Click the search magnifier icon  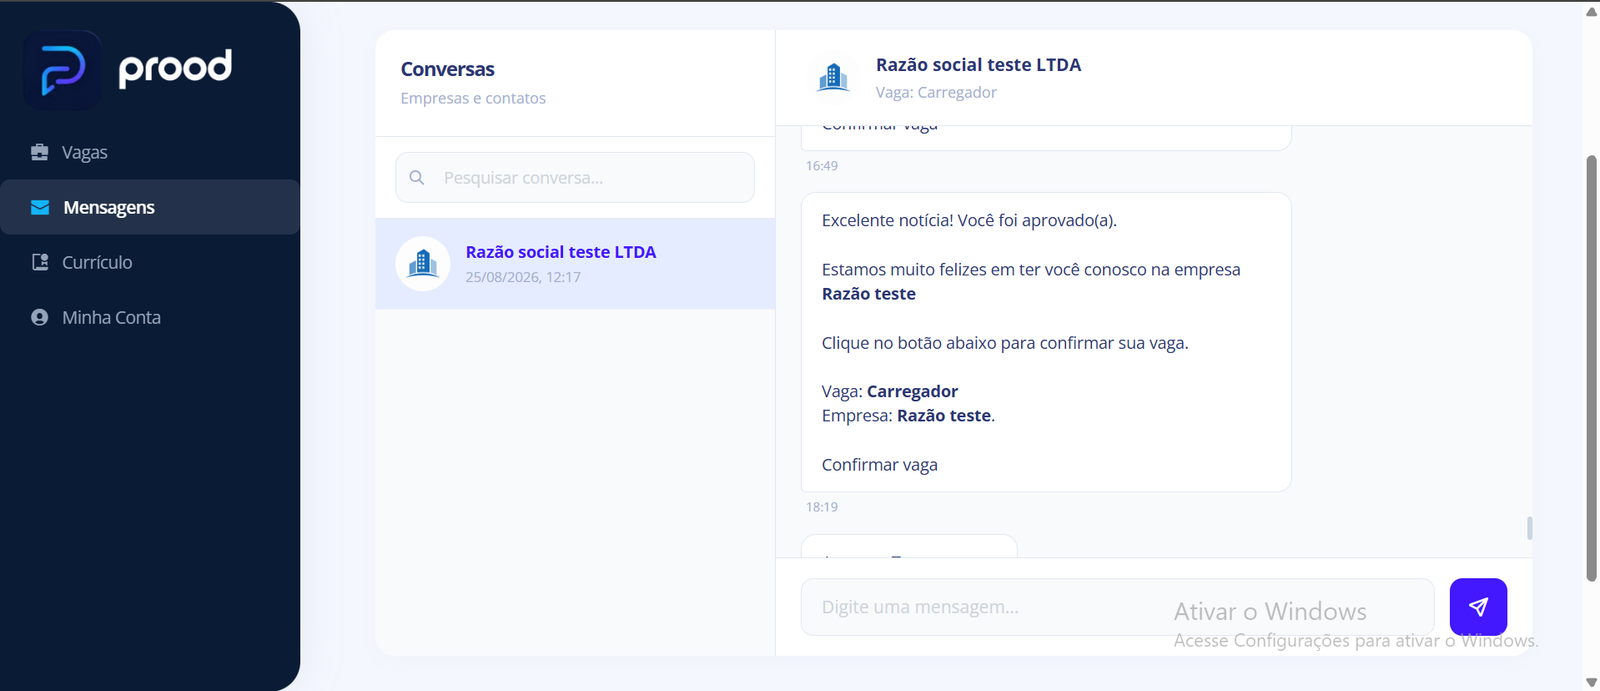click(417, 177)
